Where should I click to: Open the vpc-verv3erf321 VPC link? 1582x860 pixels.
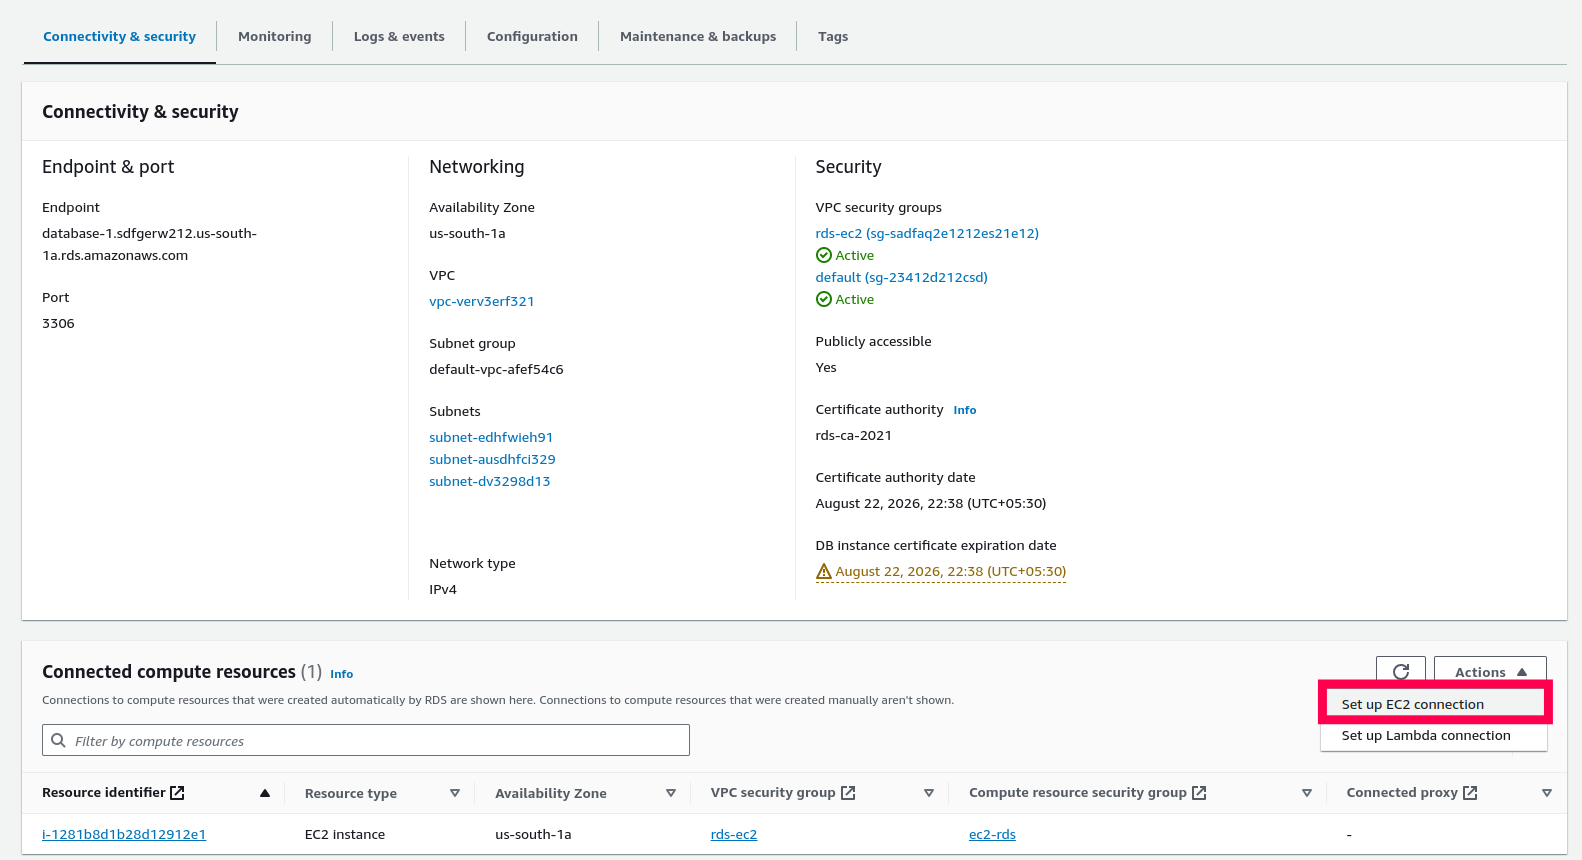pos(481,301)
